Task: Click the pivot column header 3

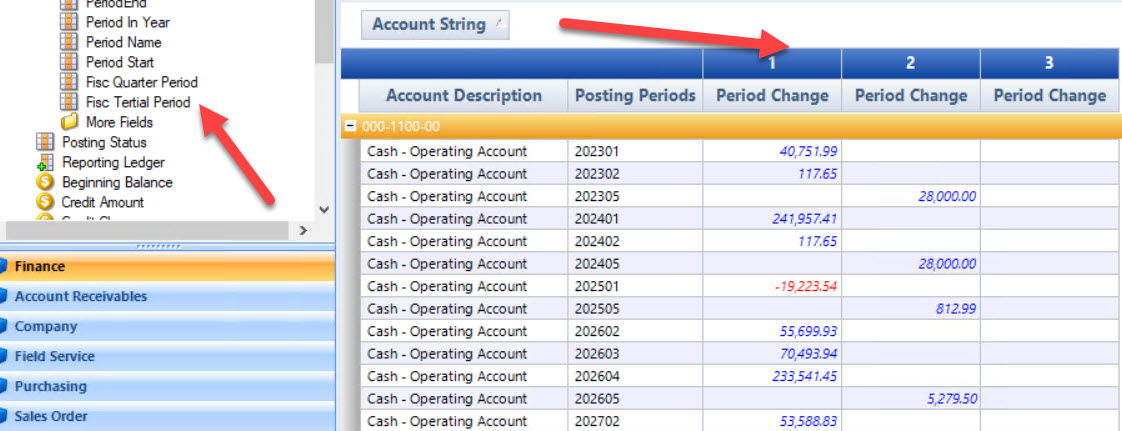Action: coord(1050,64)
